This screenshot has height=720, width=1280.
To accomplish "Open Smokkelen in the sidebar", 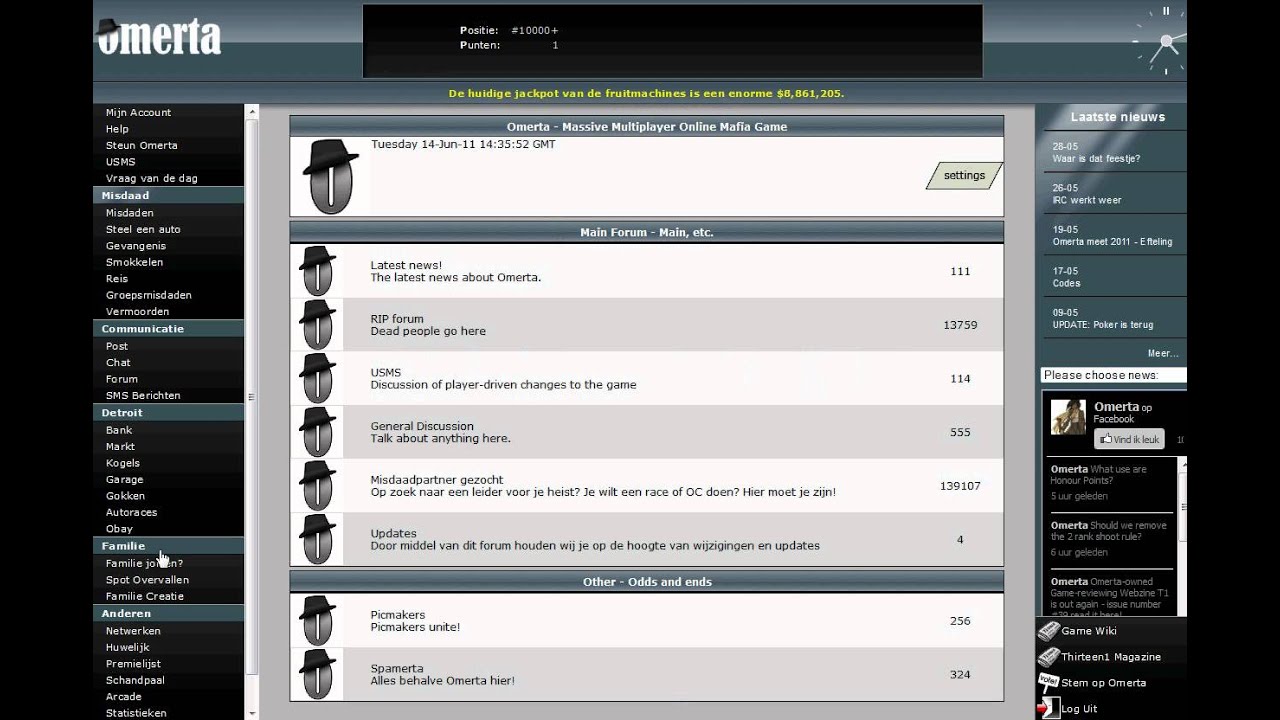I will [x=134, y=262].
